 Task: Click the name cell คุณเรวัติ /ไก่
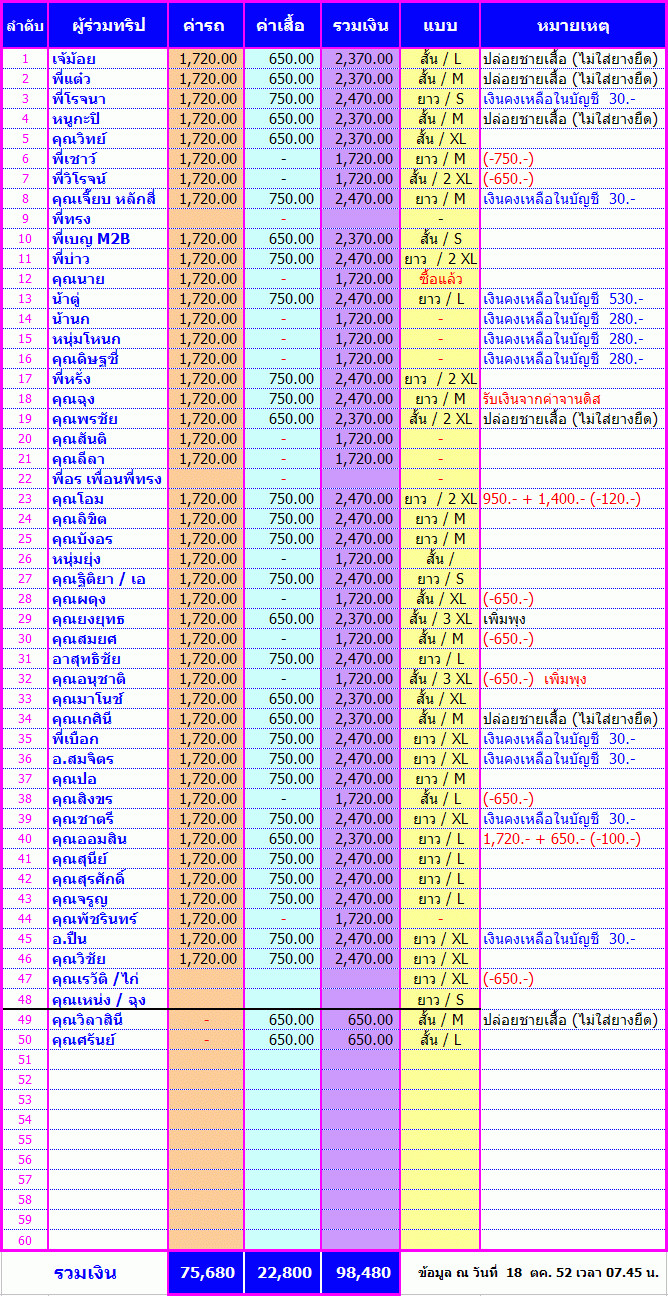108,978
